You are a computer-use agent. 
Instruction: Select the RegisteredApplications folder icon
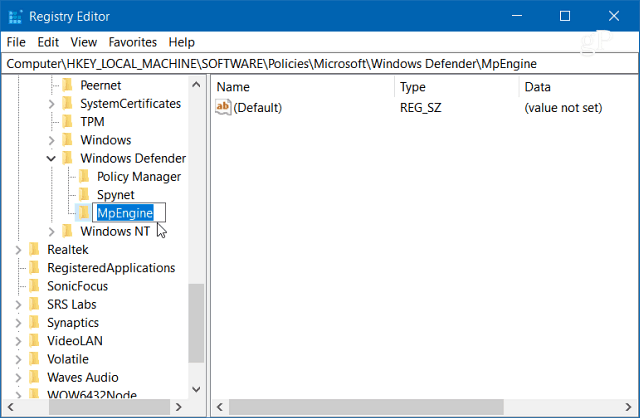pos(34,267)
